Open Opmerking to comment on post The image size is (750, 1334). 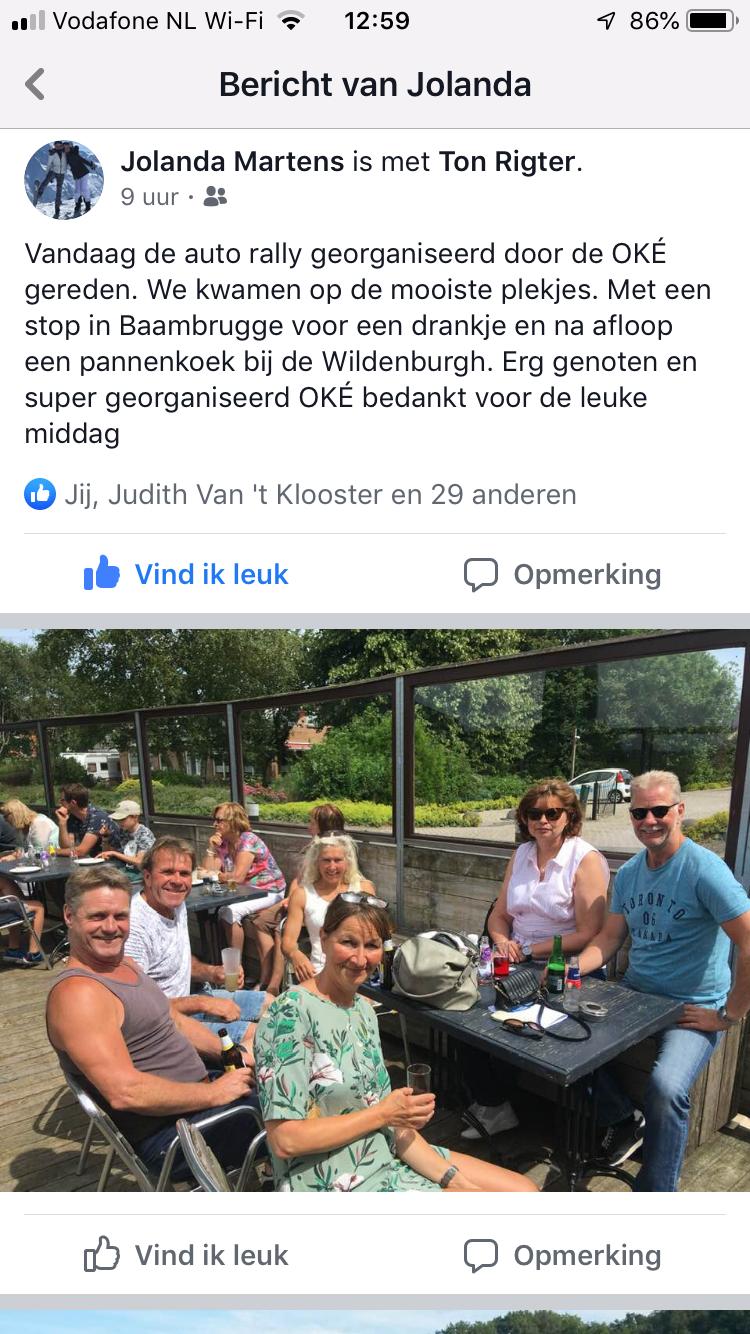(562, 574)
